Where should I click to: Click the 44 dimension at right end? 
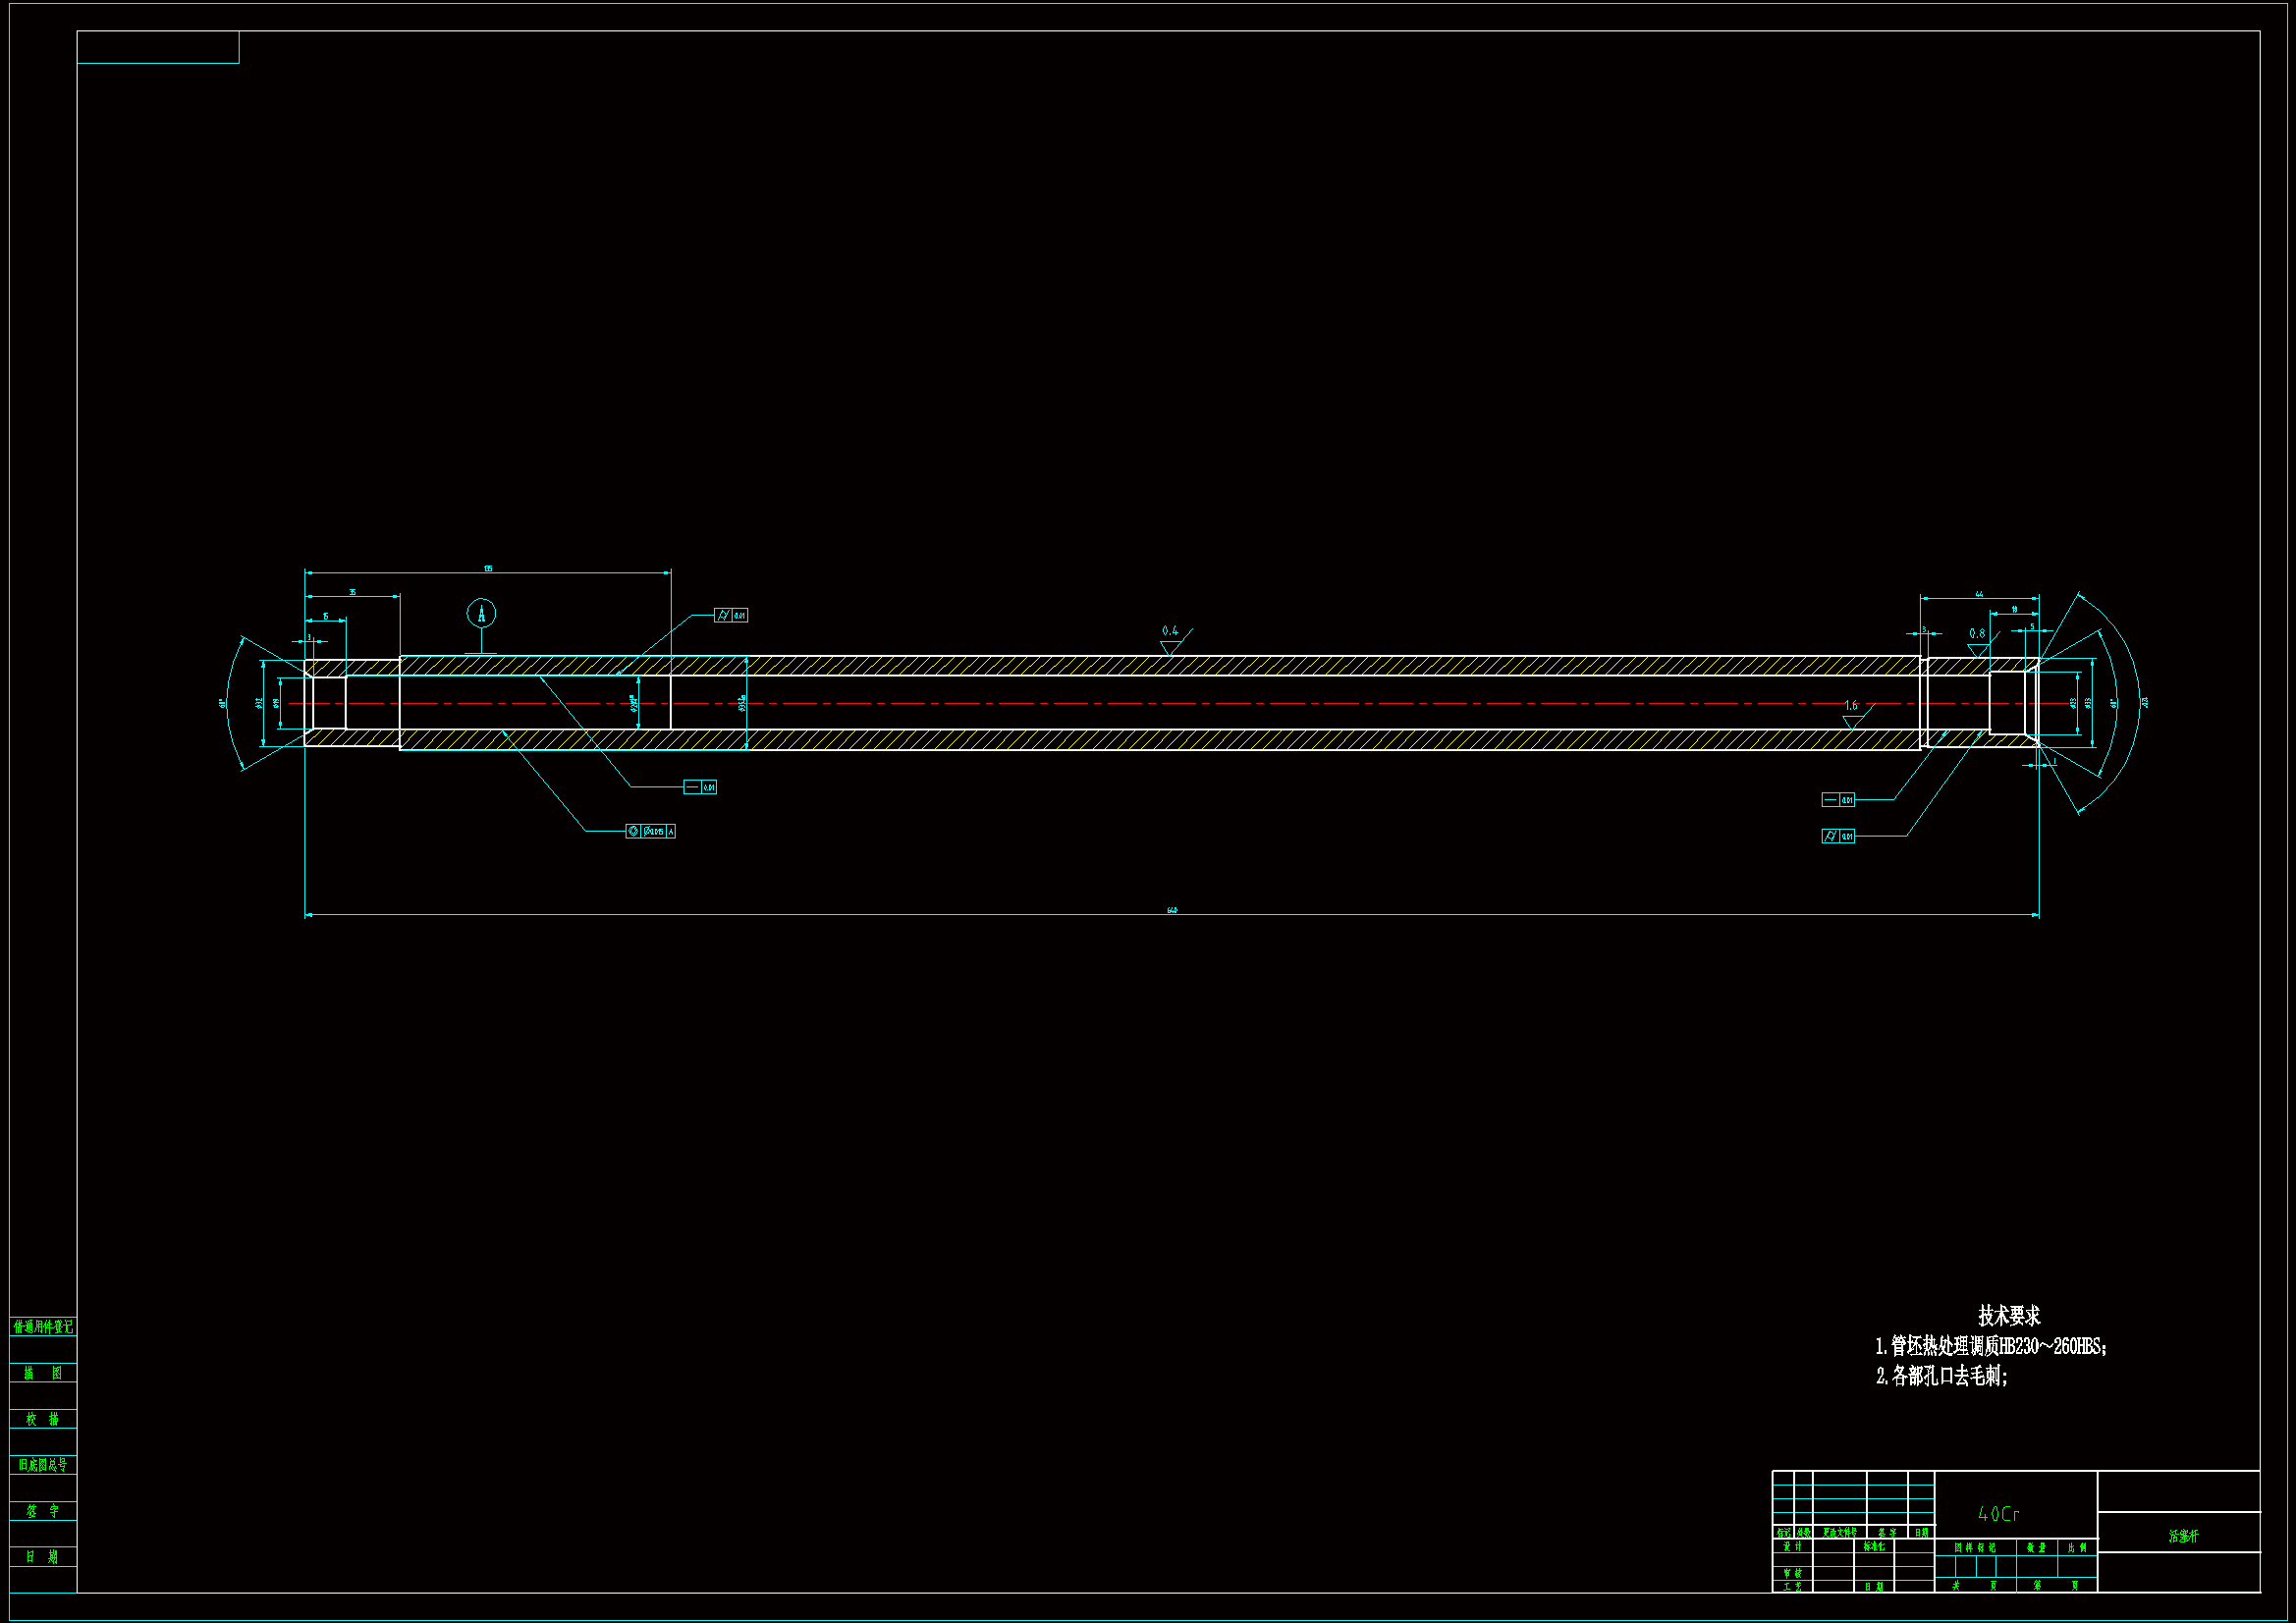point(1979,595)
